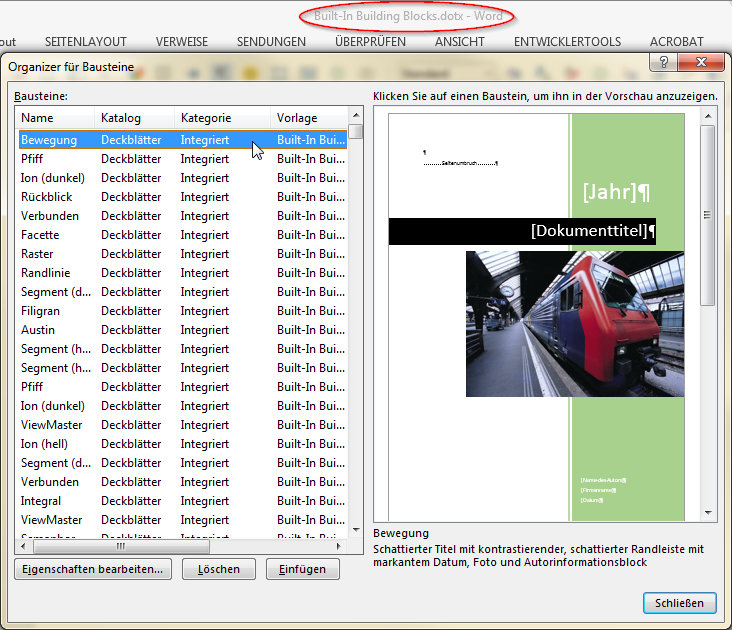The width and height of the screenshot is (732, 630).
Task: Click the Schließen button
Action: pos(679,603)
